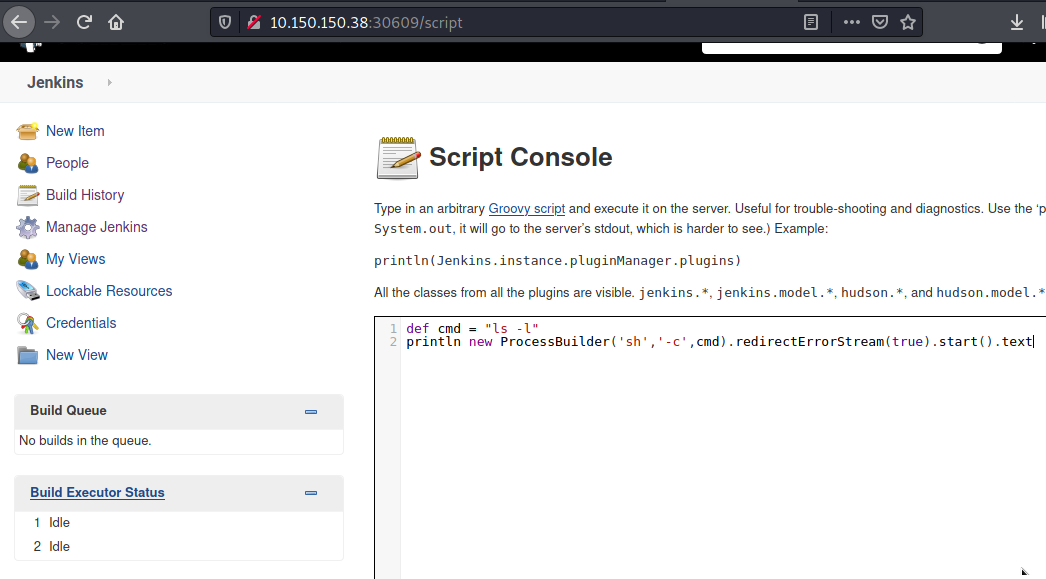Save page to Pocket icon
Viewport: 1046px width, 579px height.
(x=880, y=22)
